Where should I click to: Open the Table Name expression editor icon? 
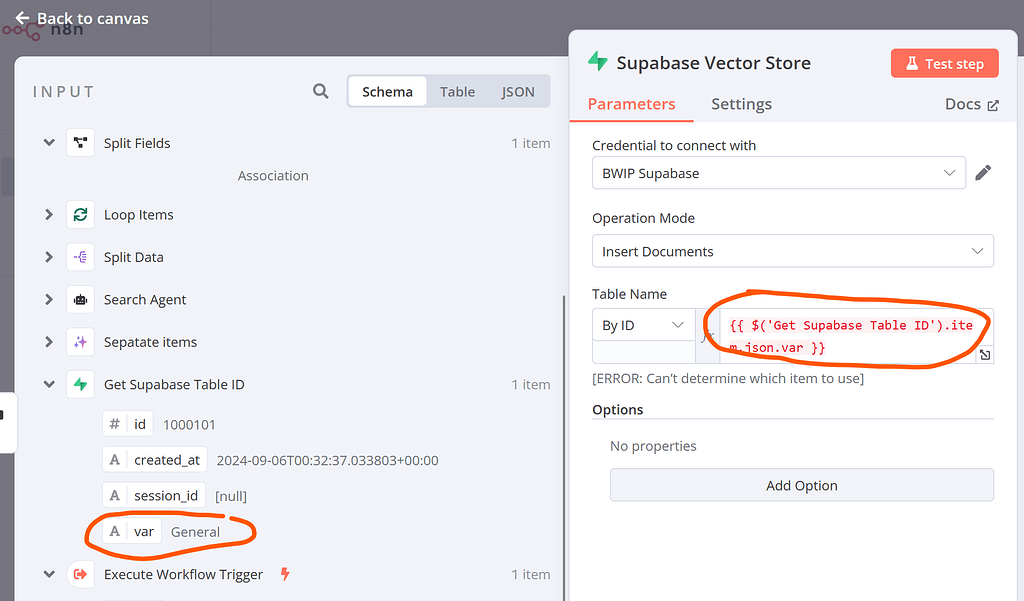click(984, 354)
